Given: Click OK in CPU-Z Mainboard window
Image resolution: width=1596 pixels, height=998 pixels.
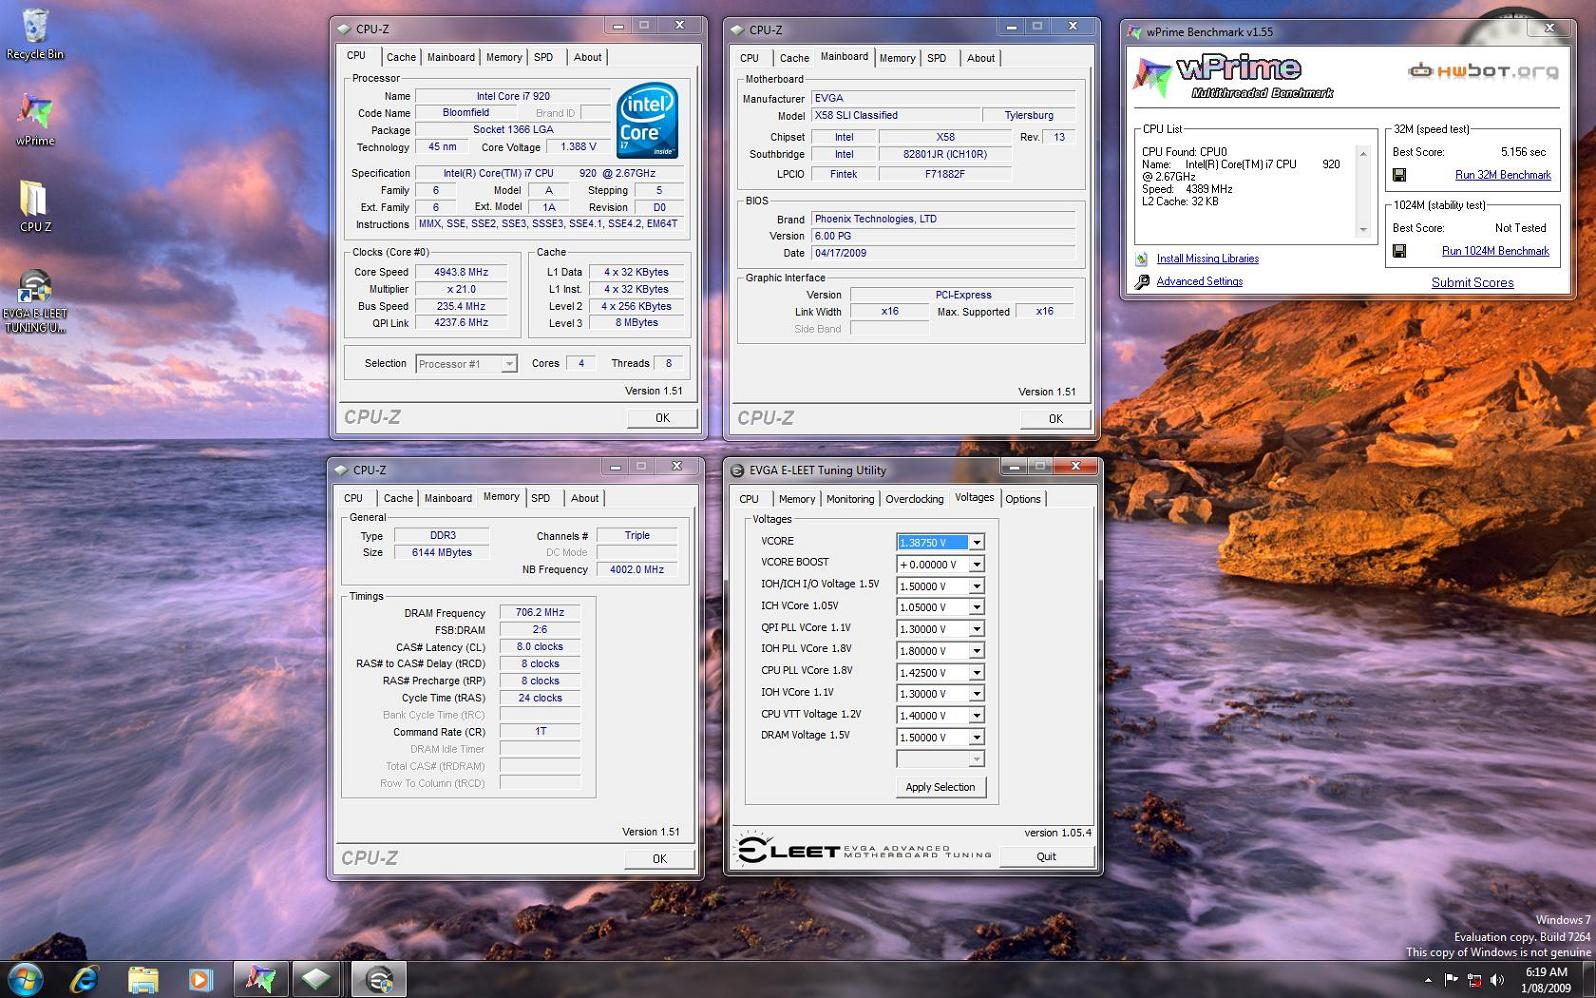Looking at the screenshot, I should 1055,419.
